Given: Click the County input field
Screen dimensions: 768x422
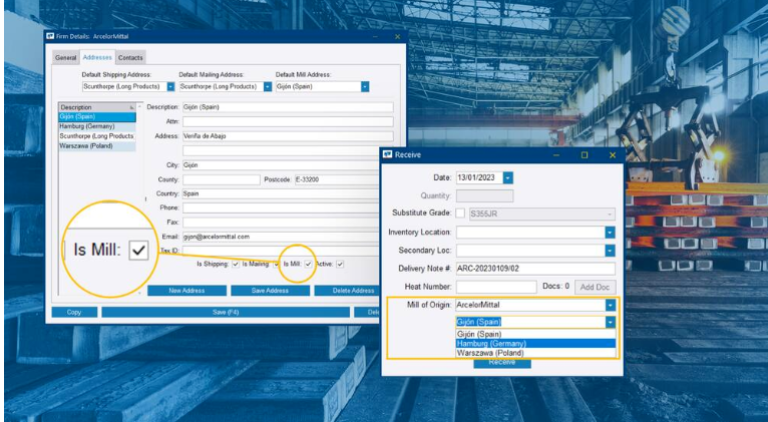Looking at the screenshot, I should (x=221, y=180).
